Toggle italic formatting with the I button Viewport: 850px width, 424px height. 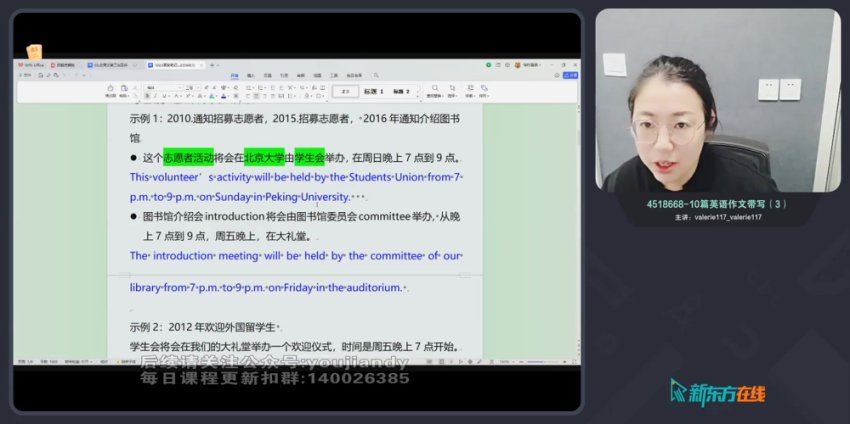pos(155,95)
